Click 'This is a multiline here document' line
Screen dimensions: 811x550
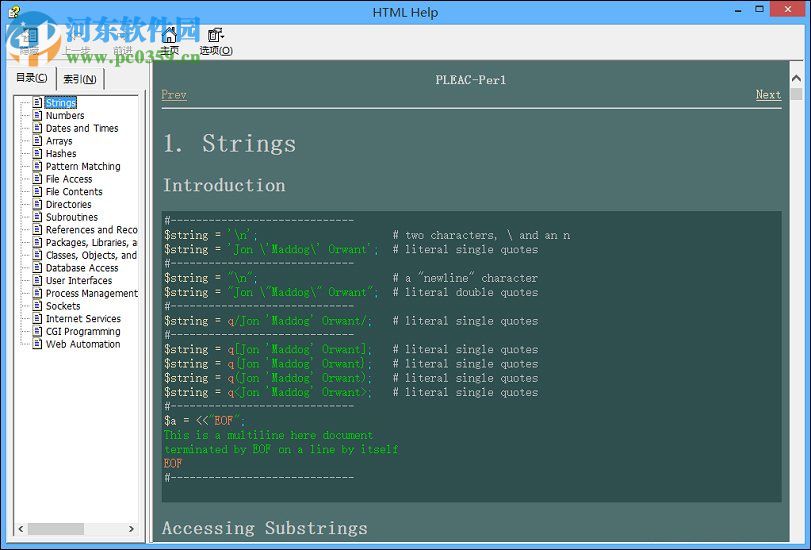(268, 435)
